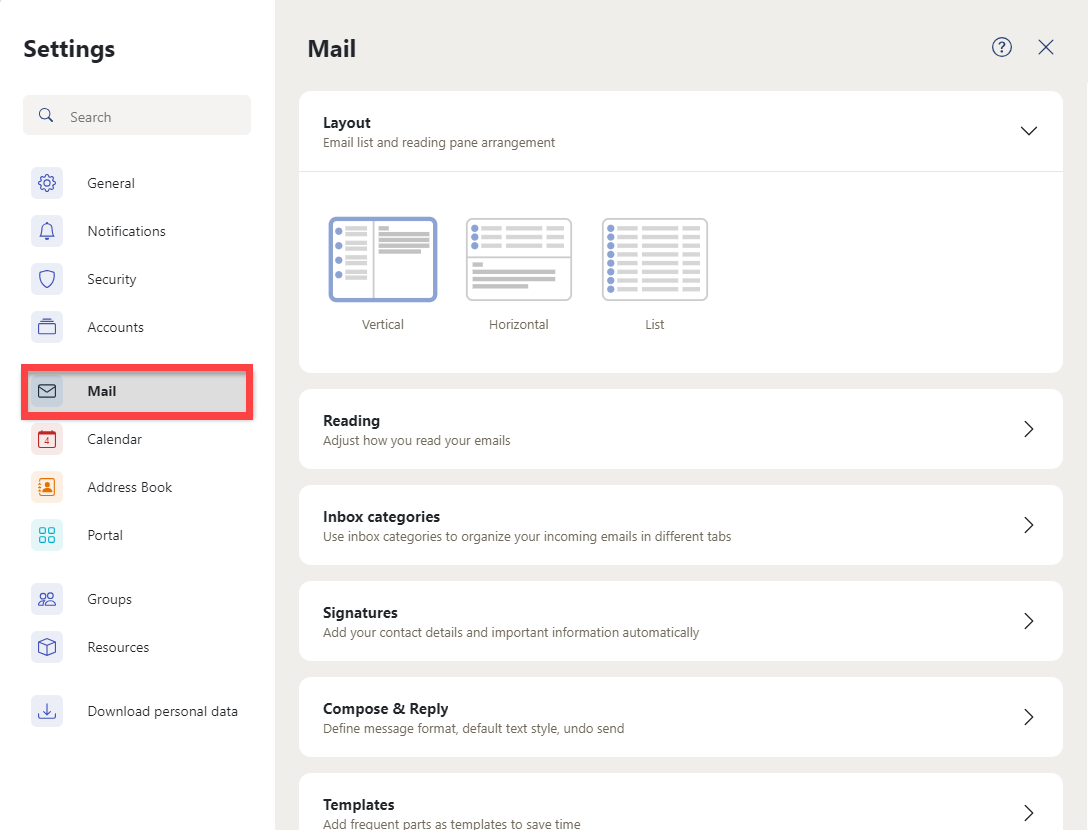Viewport: 1088px width, 830px height.
Task: Select Download personal data entry
Action: click(x=137, y=711)
